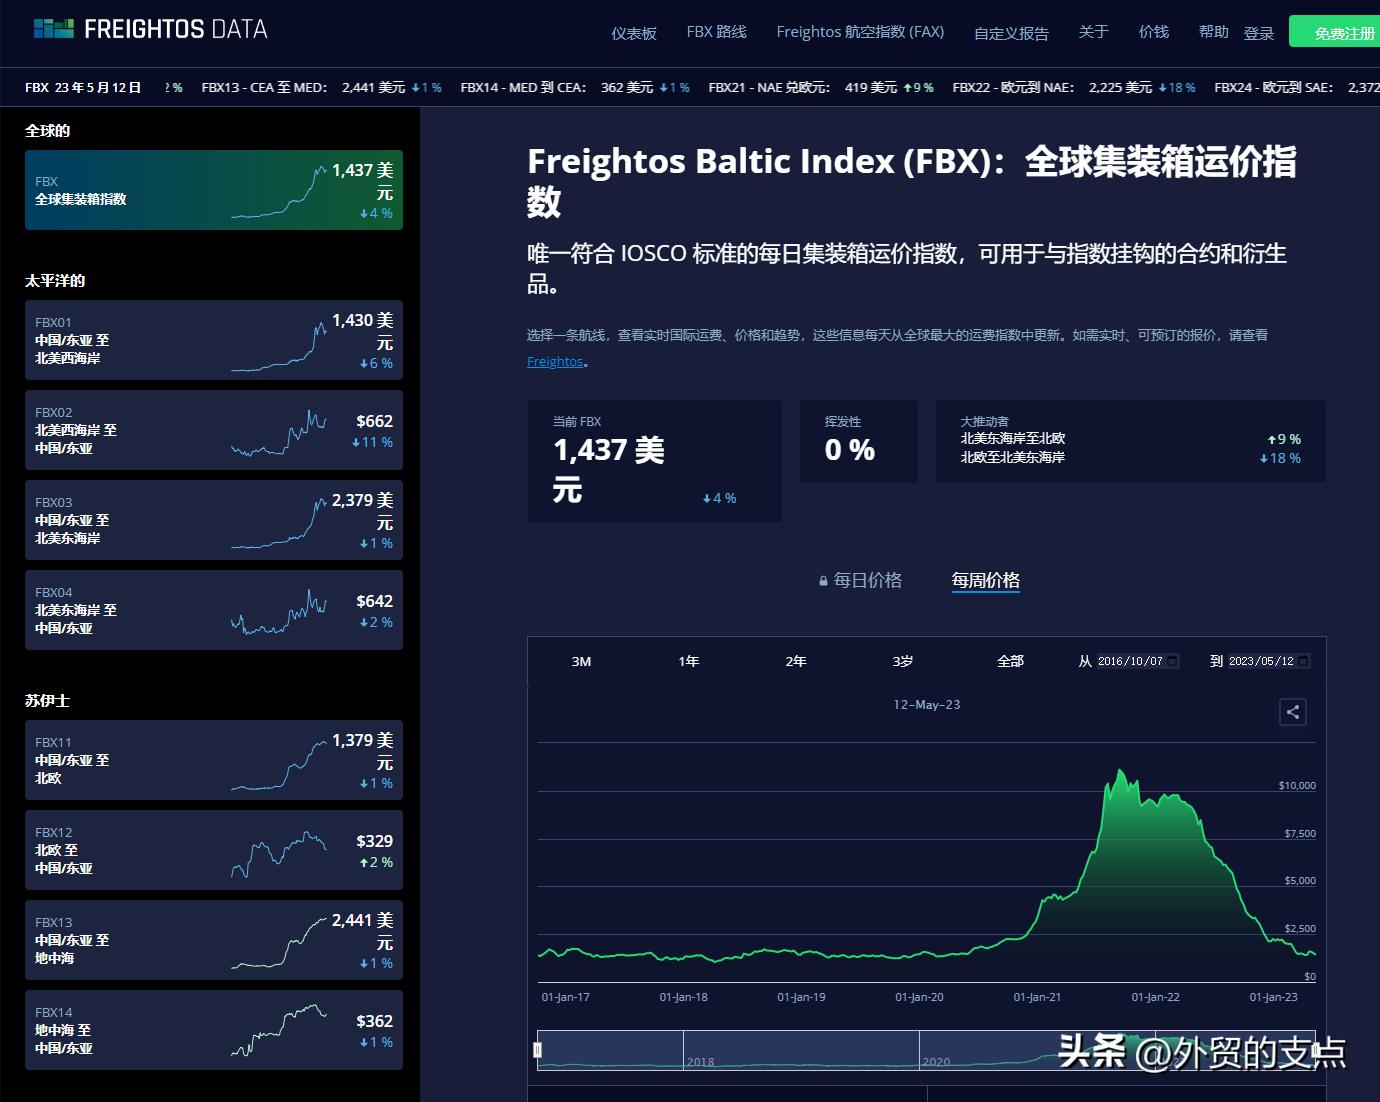Open the 关于 navigation menu
1380x1102 pixels.
click(1093, 32)
